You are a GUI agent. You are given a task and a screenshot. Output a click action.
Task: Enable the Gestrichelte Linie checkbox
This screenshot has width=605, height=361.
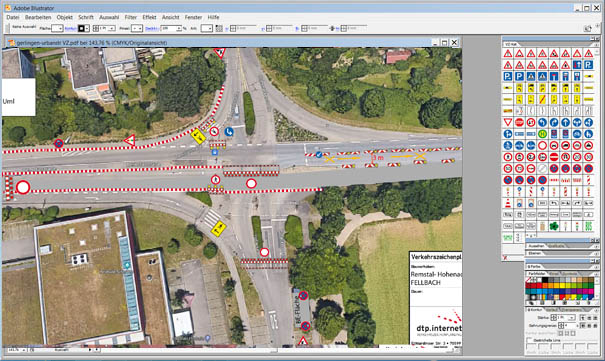(x=530, y=340)
